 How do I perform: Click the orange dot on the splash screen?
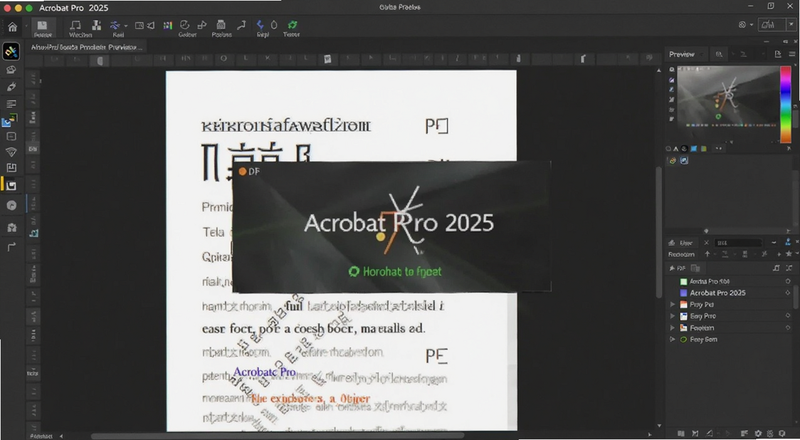point(242,172)
